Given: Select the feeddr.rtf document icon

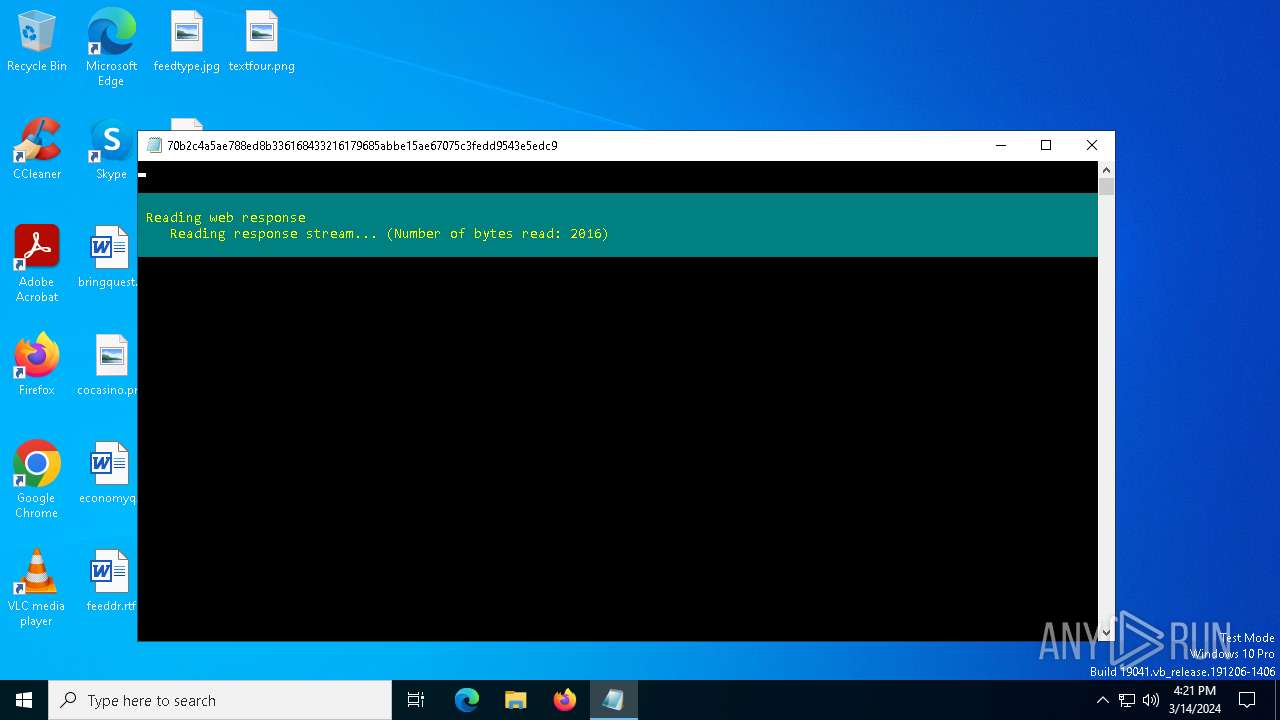Looking at the screenshot, I should 109,582.
